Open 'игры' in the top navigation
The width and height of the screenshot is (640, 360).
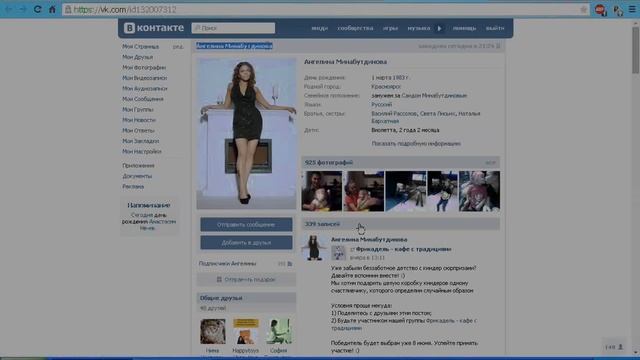[x=390, y=28]
